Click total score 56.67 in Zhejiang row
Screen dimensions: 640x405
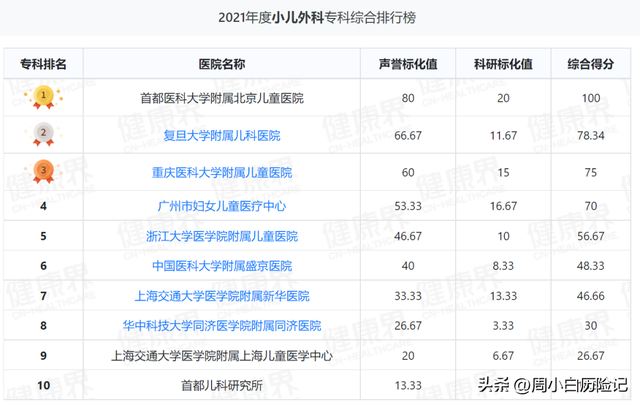591,236
